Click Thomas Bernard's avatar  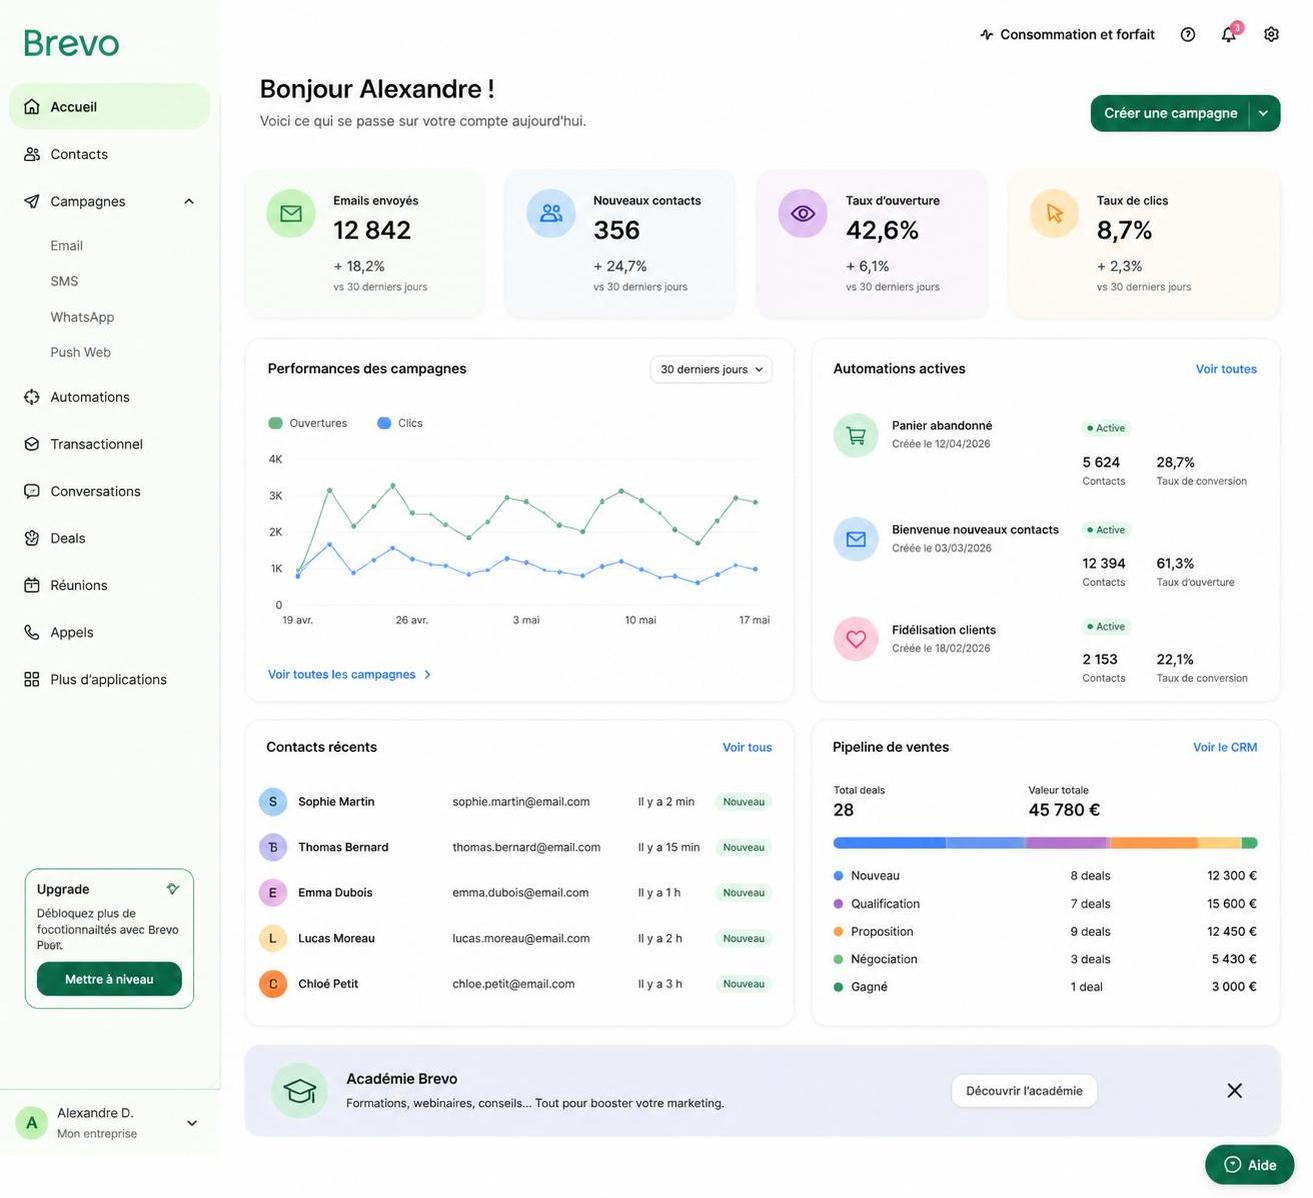click(273, 847)
